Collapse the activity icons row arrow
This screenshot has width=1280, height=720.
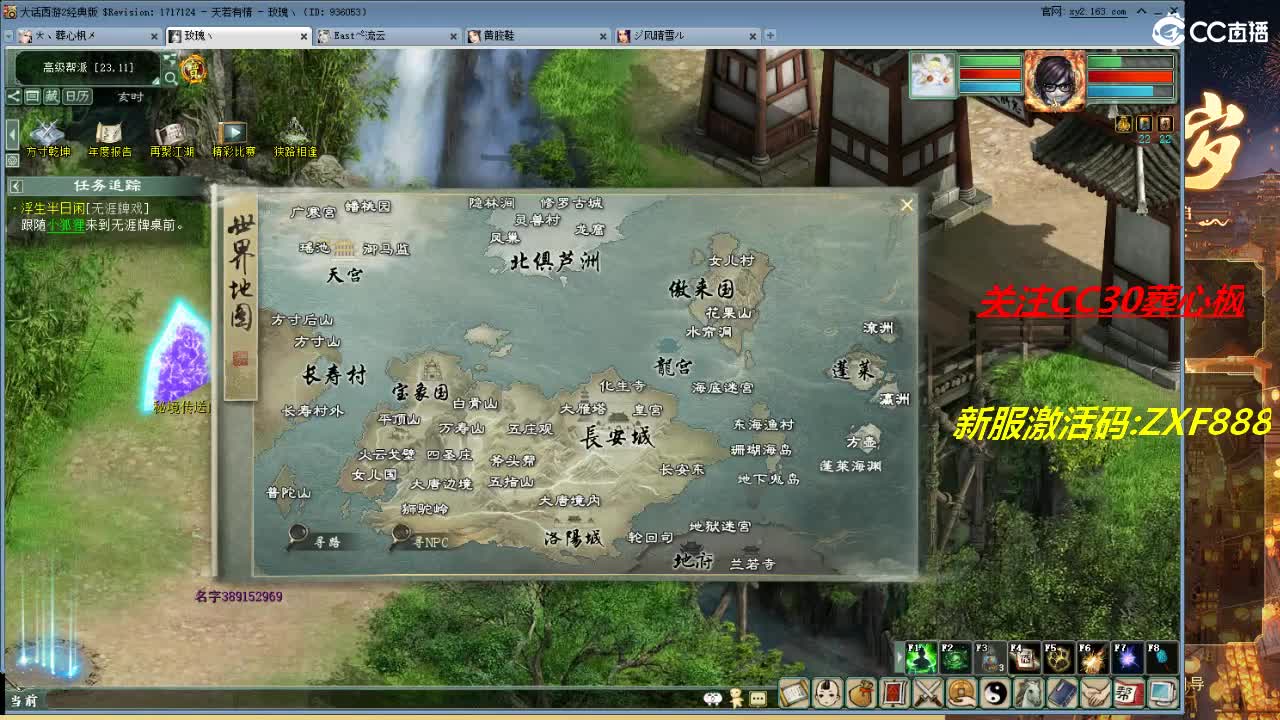(12, 135)
